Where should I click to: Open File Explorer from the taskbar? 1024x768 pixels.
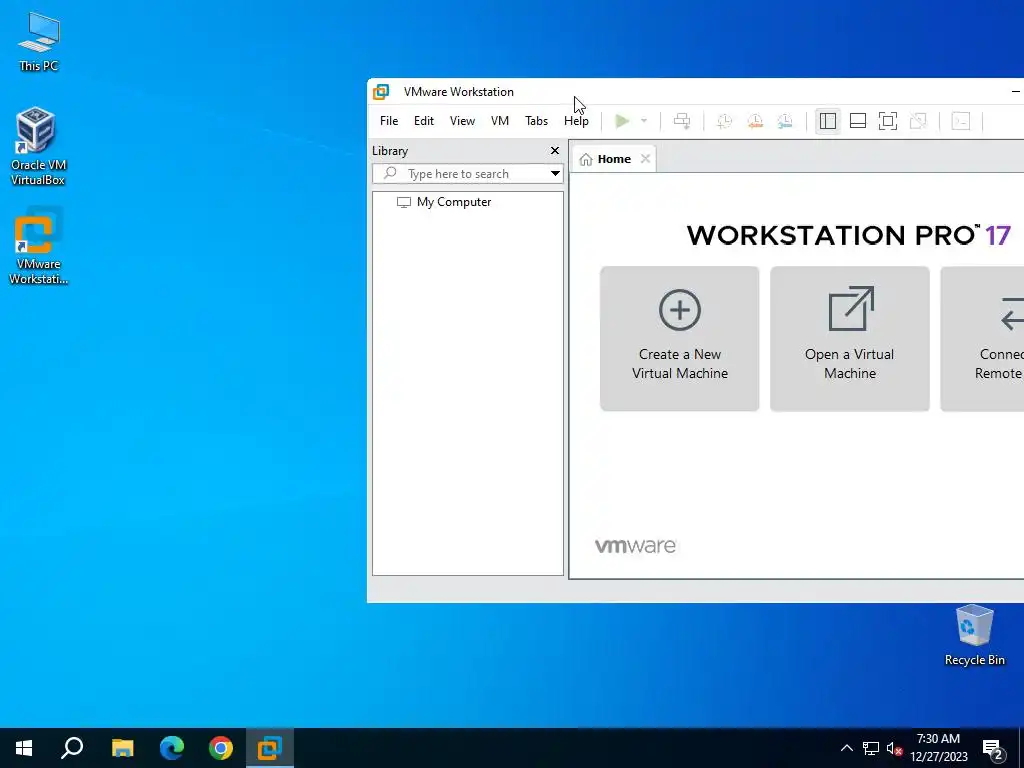point(122,748)
